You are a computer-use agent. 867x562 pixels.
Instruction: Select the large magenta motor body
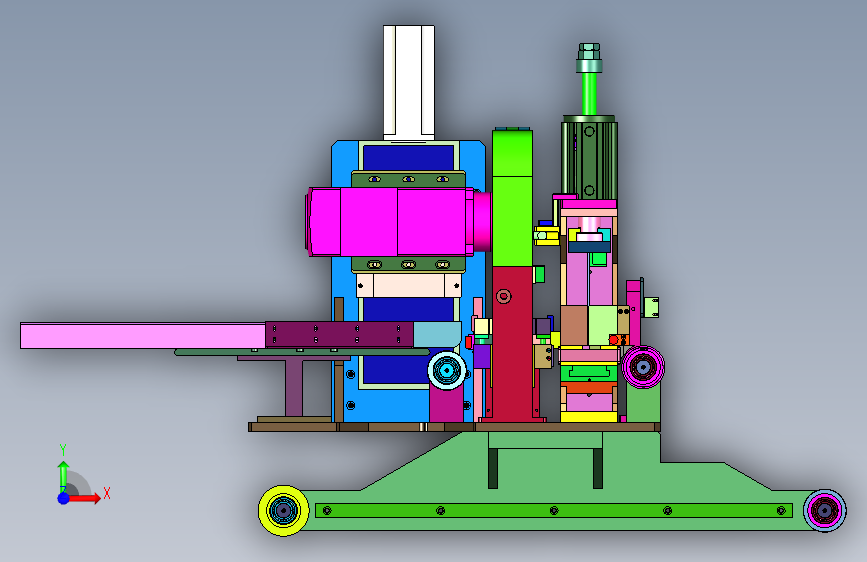pos(390,222)
